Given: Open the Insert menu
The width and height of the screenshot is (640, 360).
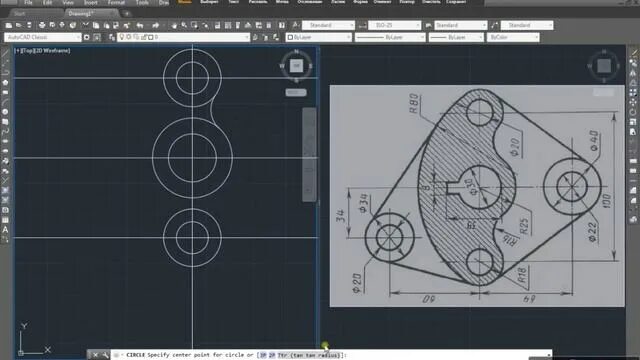Looking at the screenshot, I should pos(91,2).
